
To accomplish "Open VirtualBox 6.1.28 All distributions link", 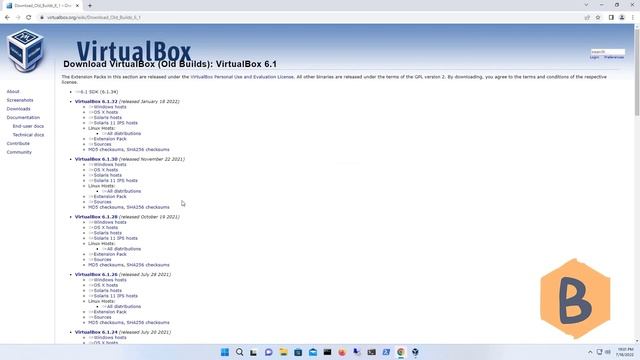I will click(121, 249).
